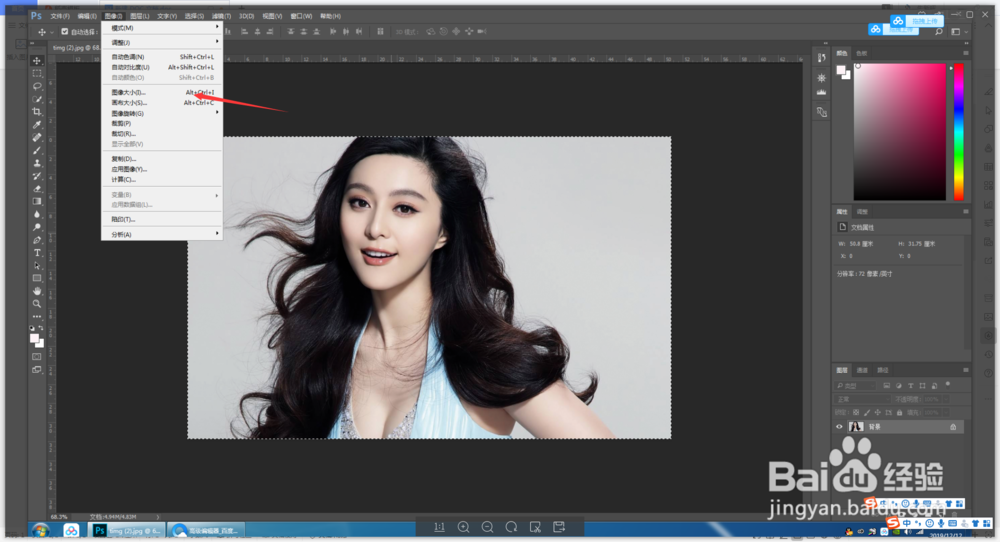Switch to the Paths (路径) tab
Screen dimensions: 1000x542
883,370
